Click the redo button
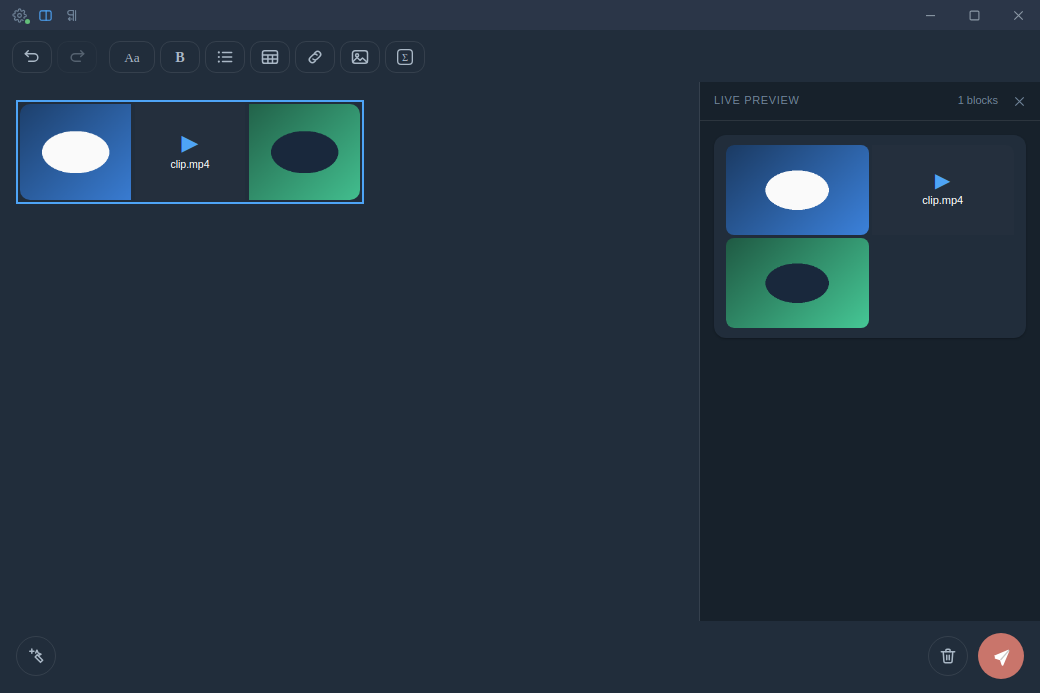 click(x=77, y=57)
